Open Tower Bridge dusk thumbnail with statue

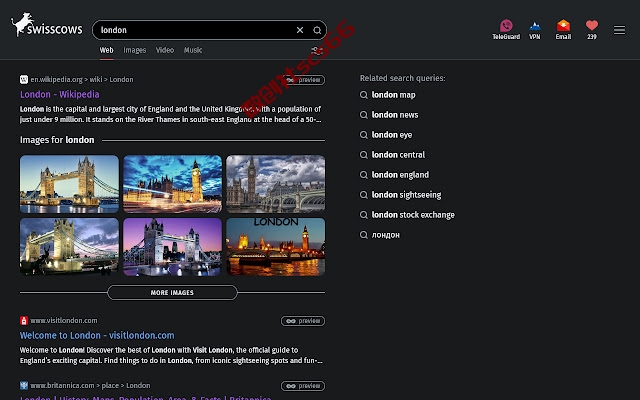(69, 247)
